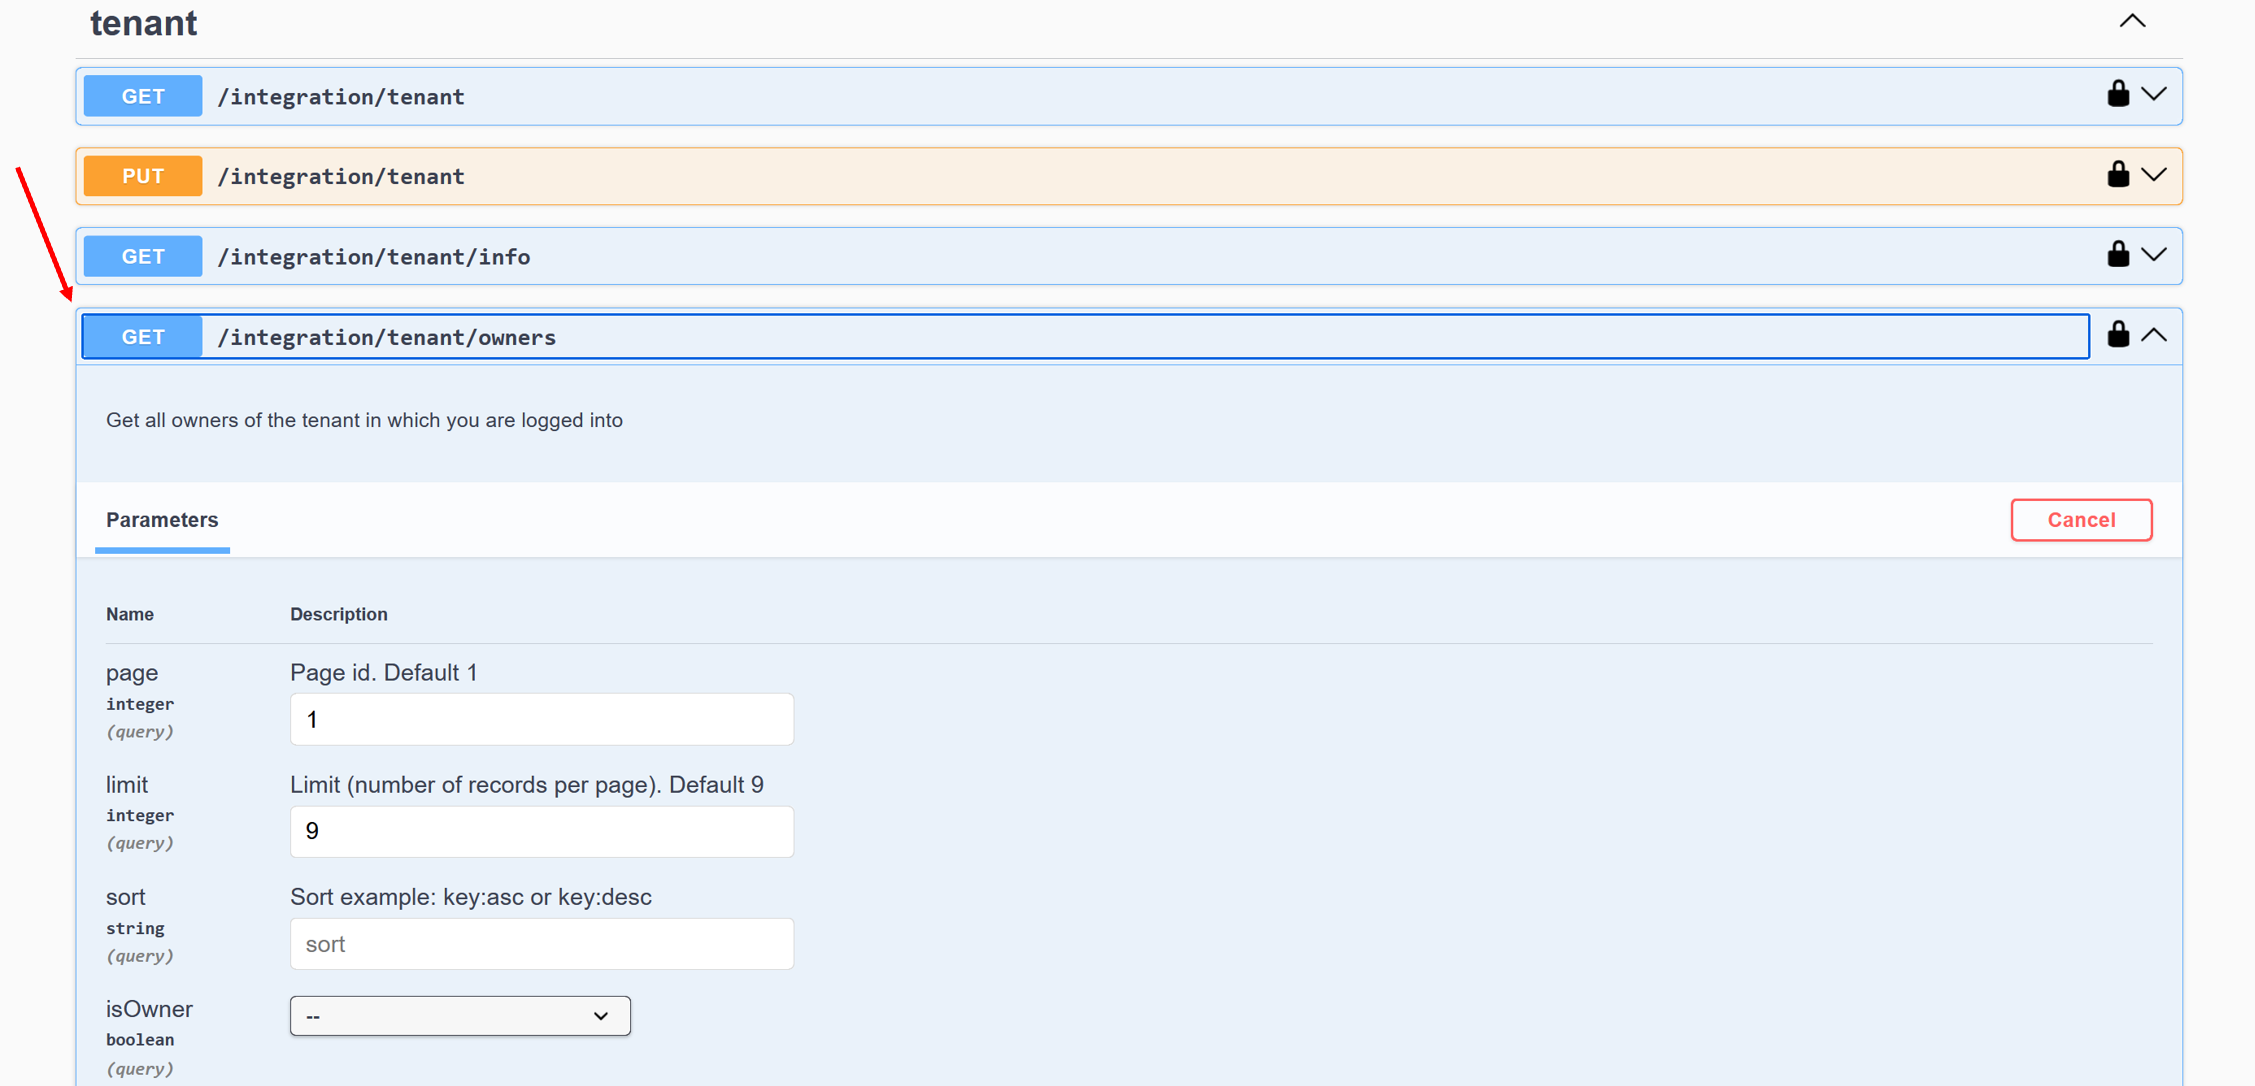Image resolution: width=2255 pixels, height=1086 pixels.
Task: Open /integration/tenant/info endpoint path
Action: (x=374, y=257)
